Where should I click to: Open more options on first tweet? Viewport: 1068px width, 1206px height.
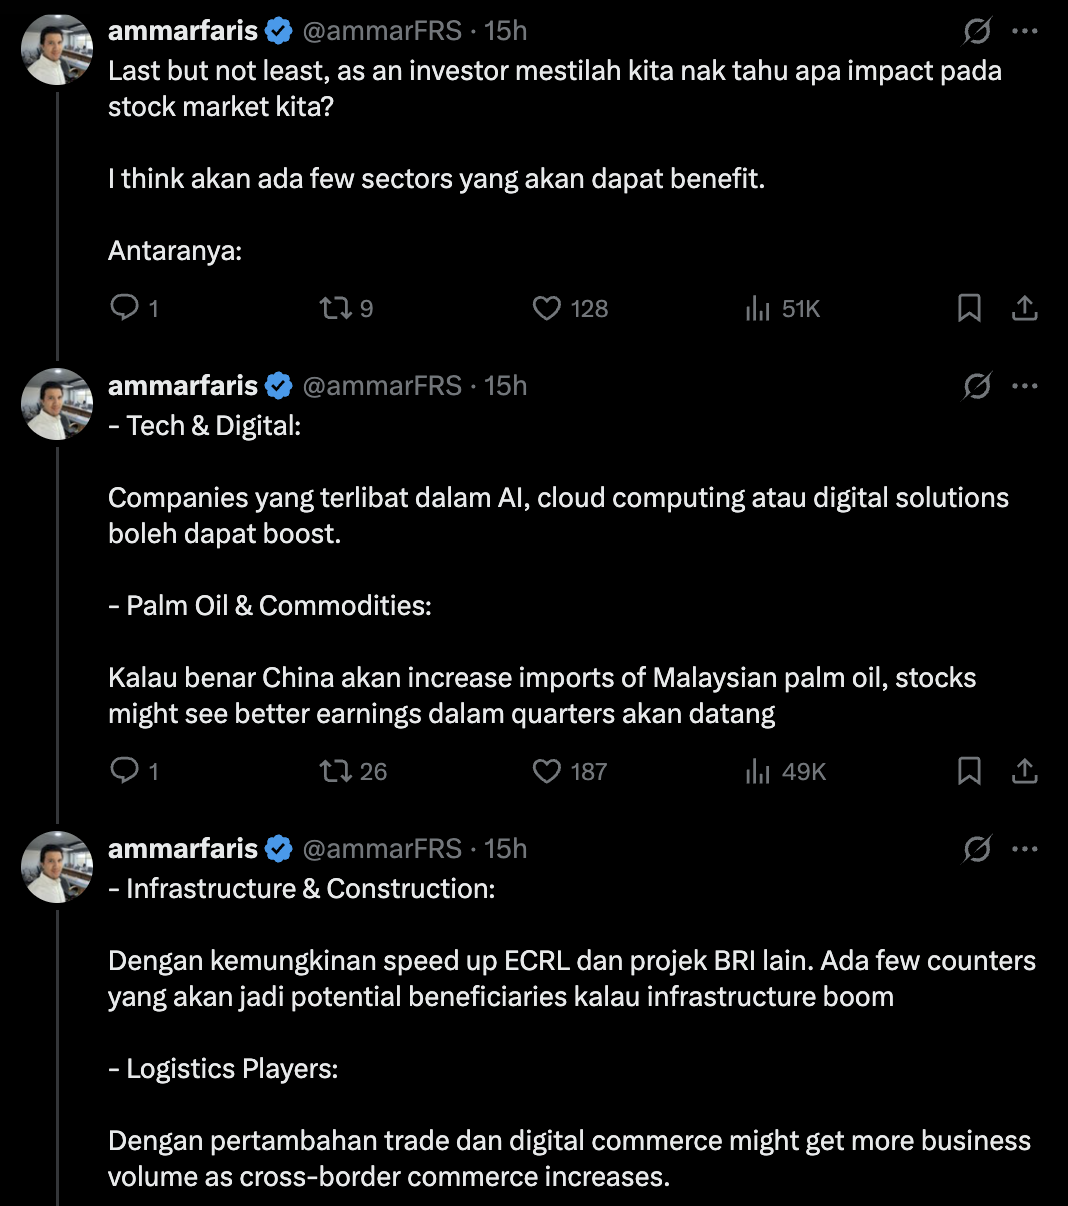tap(1025, 31)
